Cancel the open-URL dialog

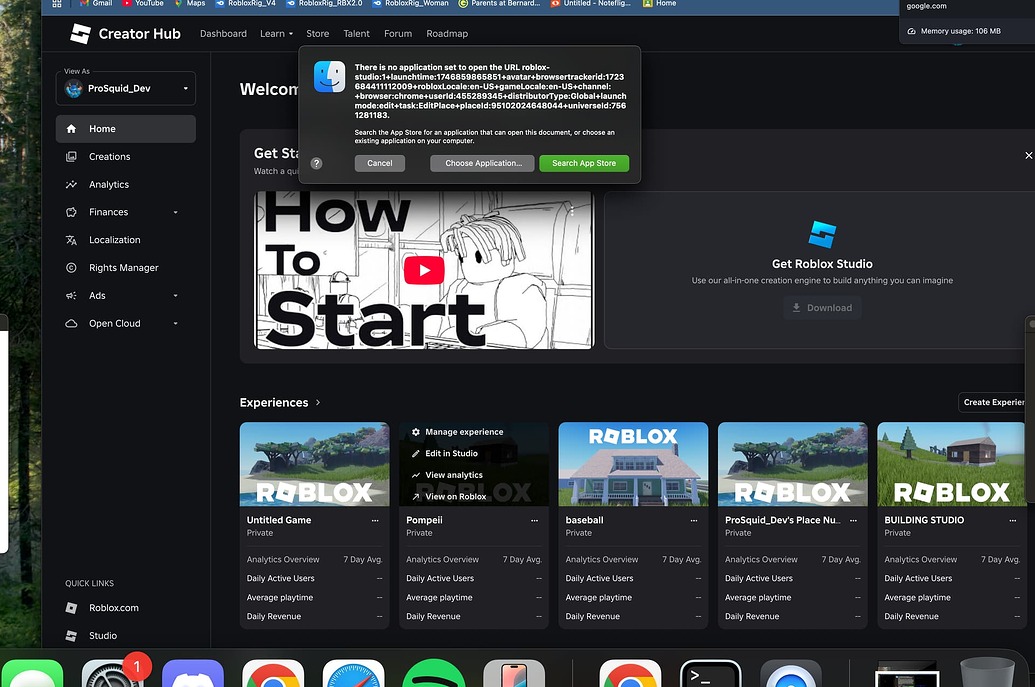click(379, 162)
